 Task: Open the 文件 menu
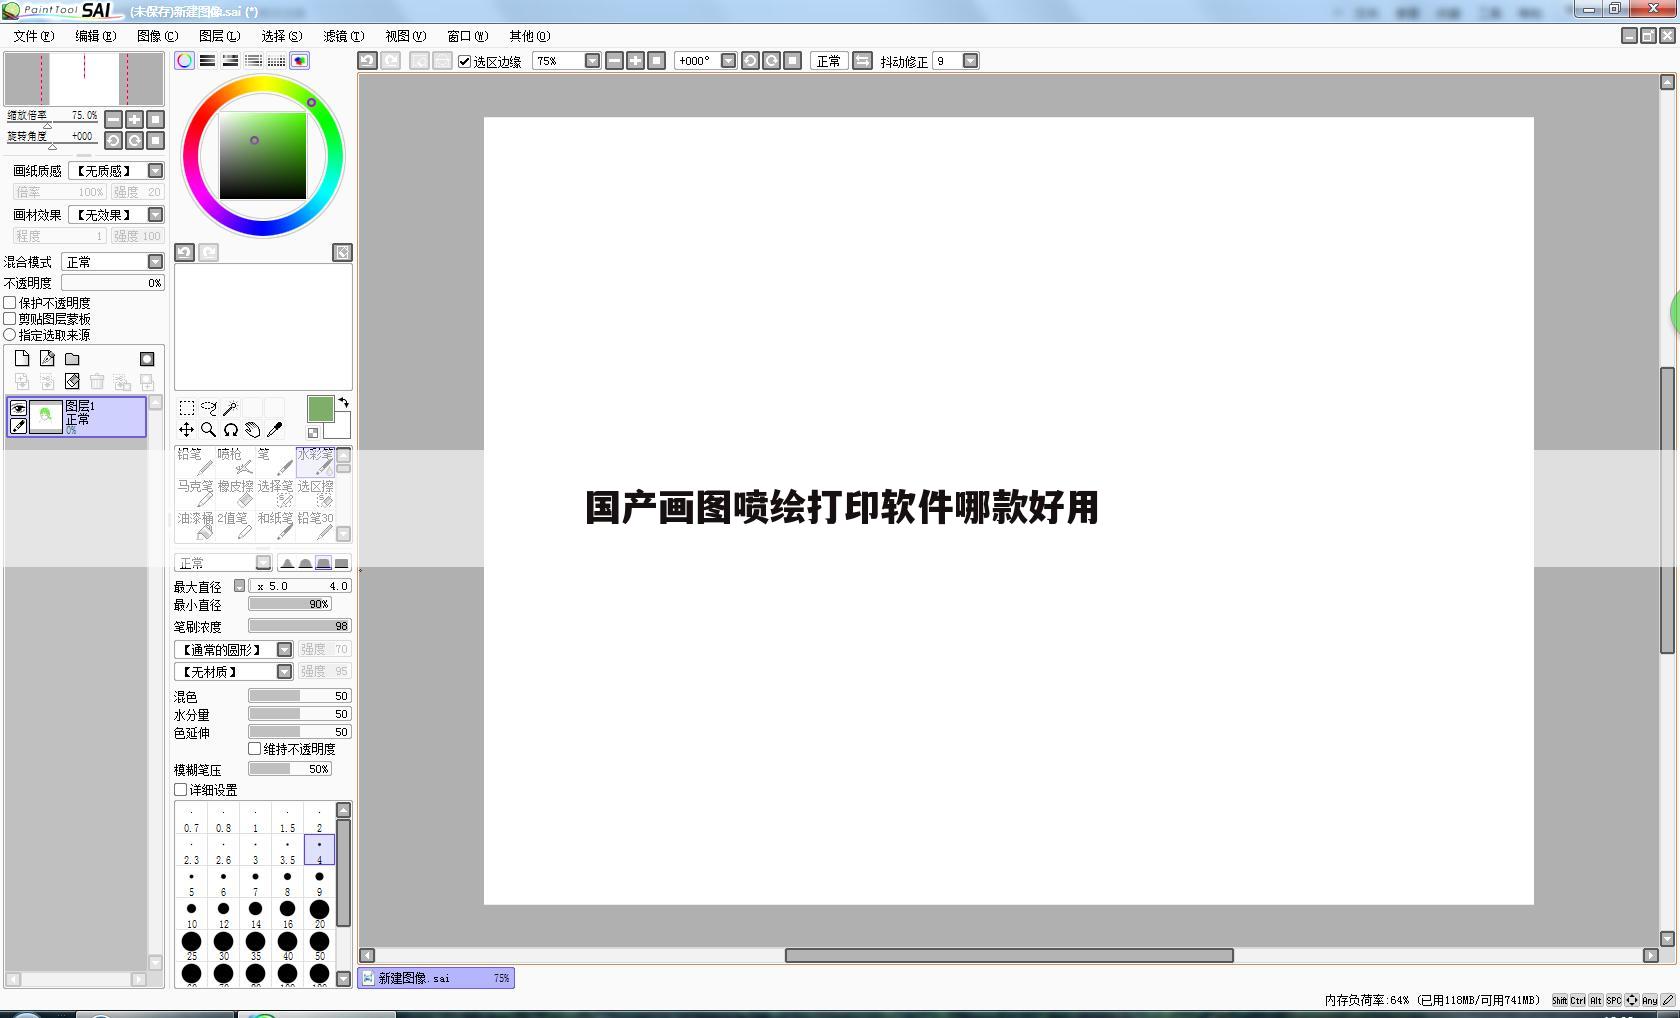(33, 36)
